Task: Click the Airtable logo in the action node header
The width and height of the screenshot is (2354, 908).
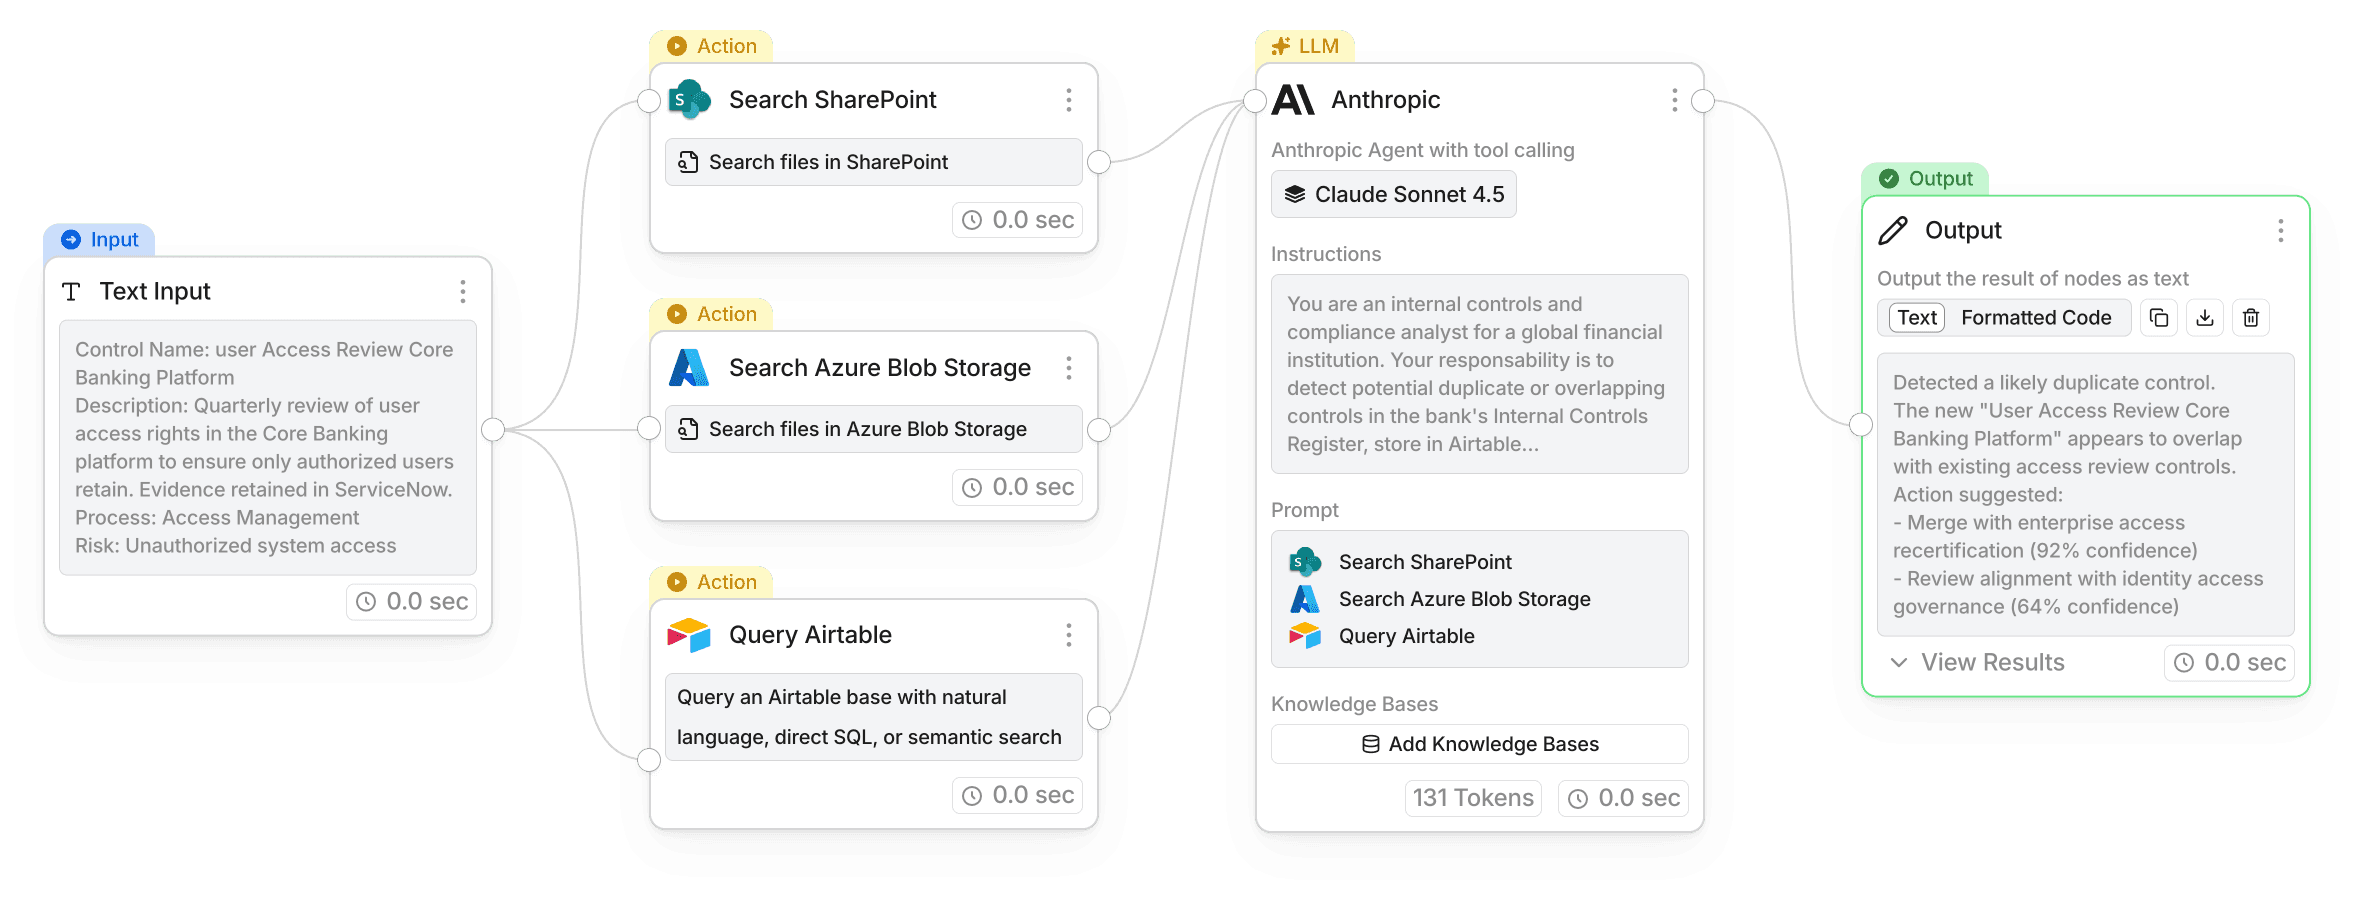Action: tap(689, 635)
